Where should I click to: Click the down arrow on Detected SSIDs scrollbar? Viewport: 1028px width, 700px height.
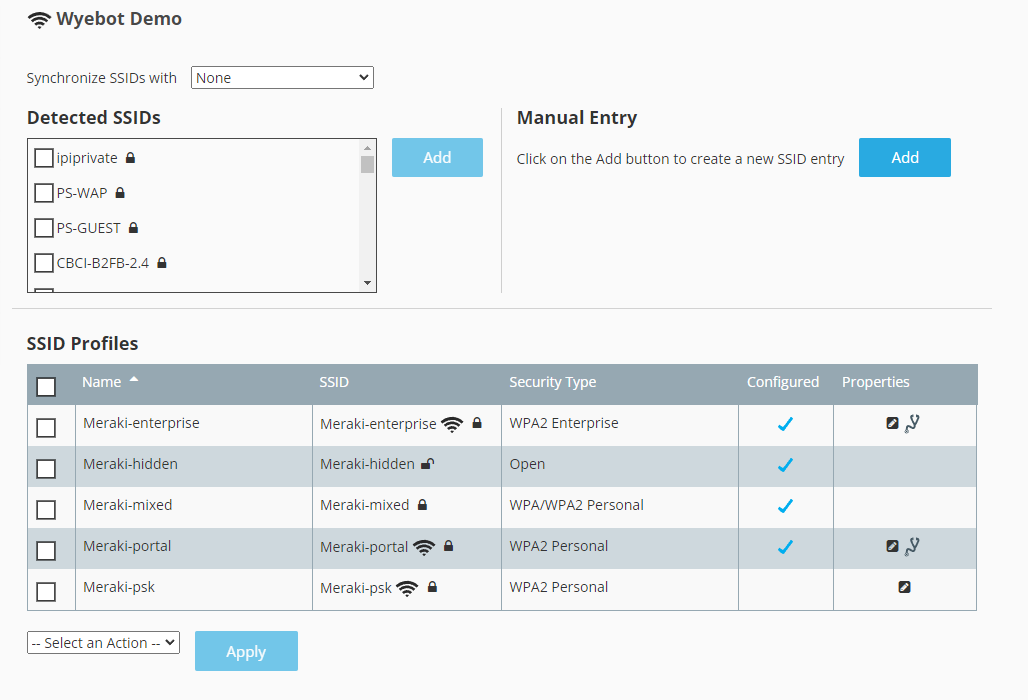pyautogui.click(x=369, y=284)
